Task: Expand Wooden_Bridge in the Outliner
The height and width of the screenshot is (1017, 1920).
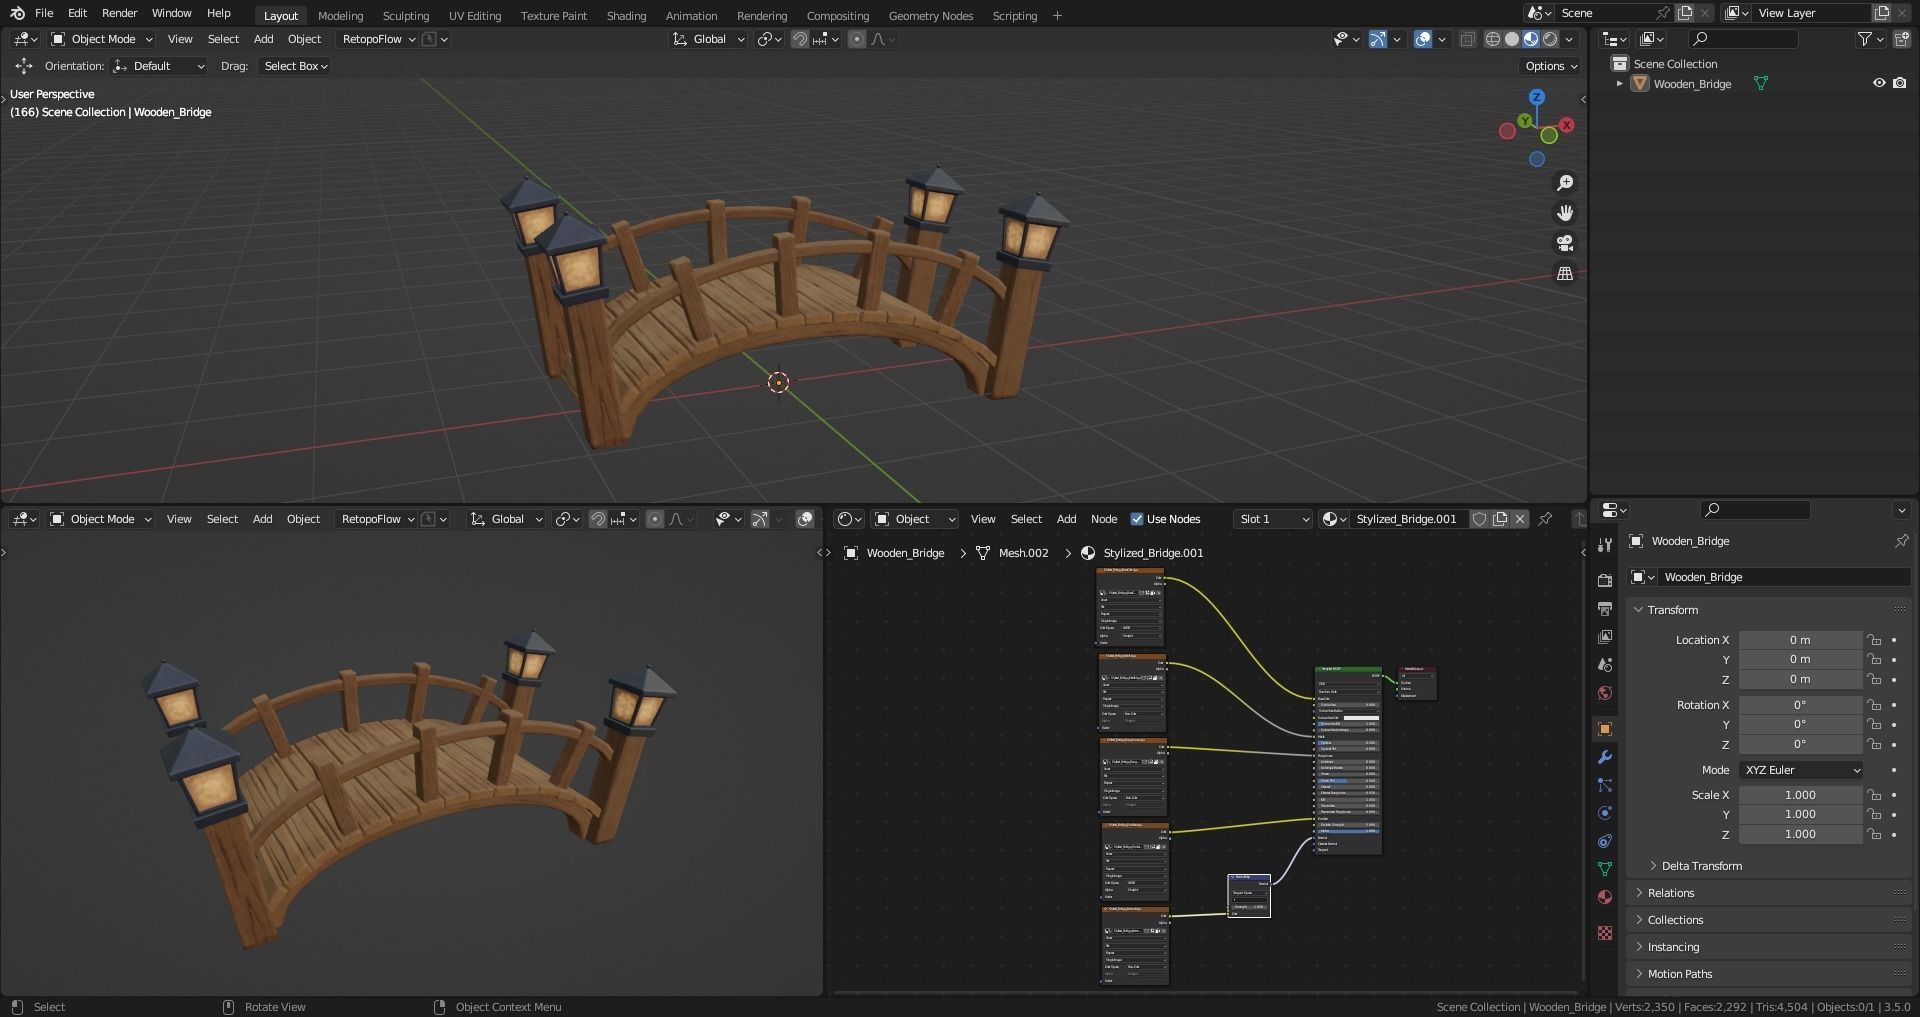Action: (1619, 84)
